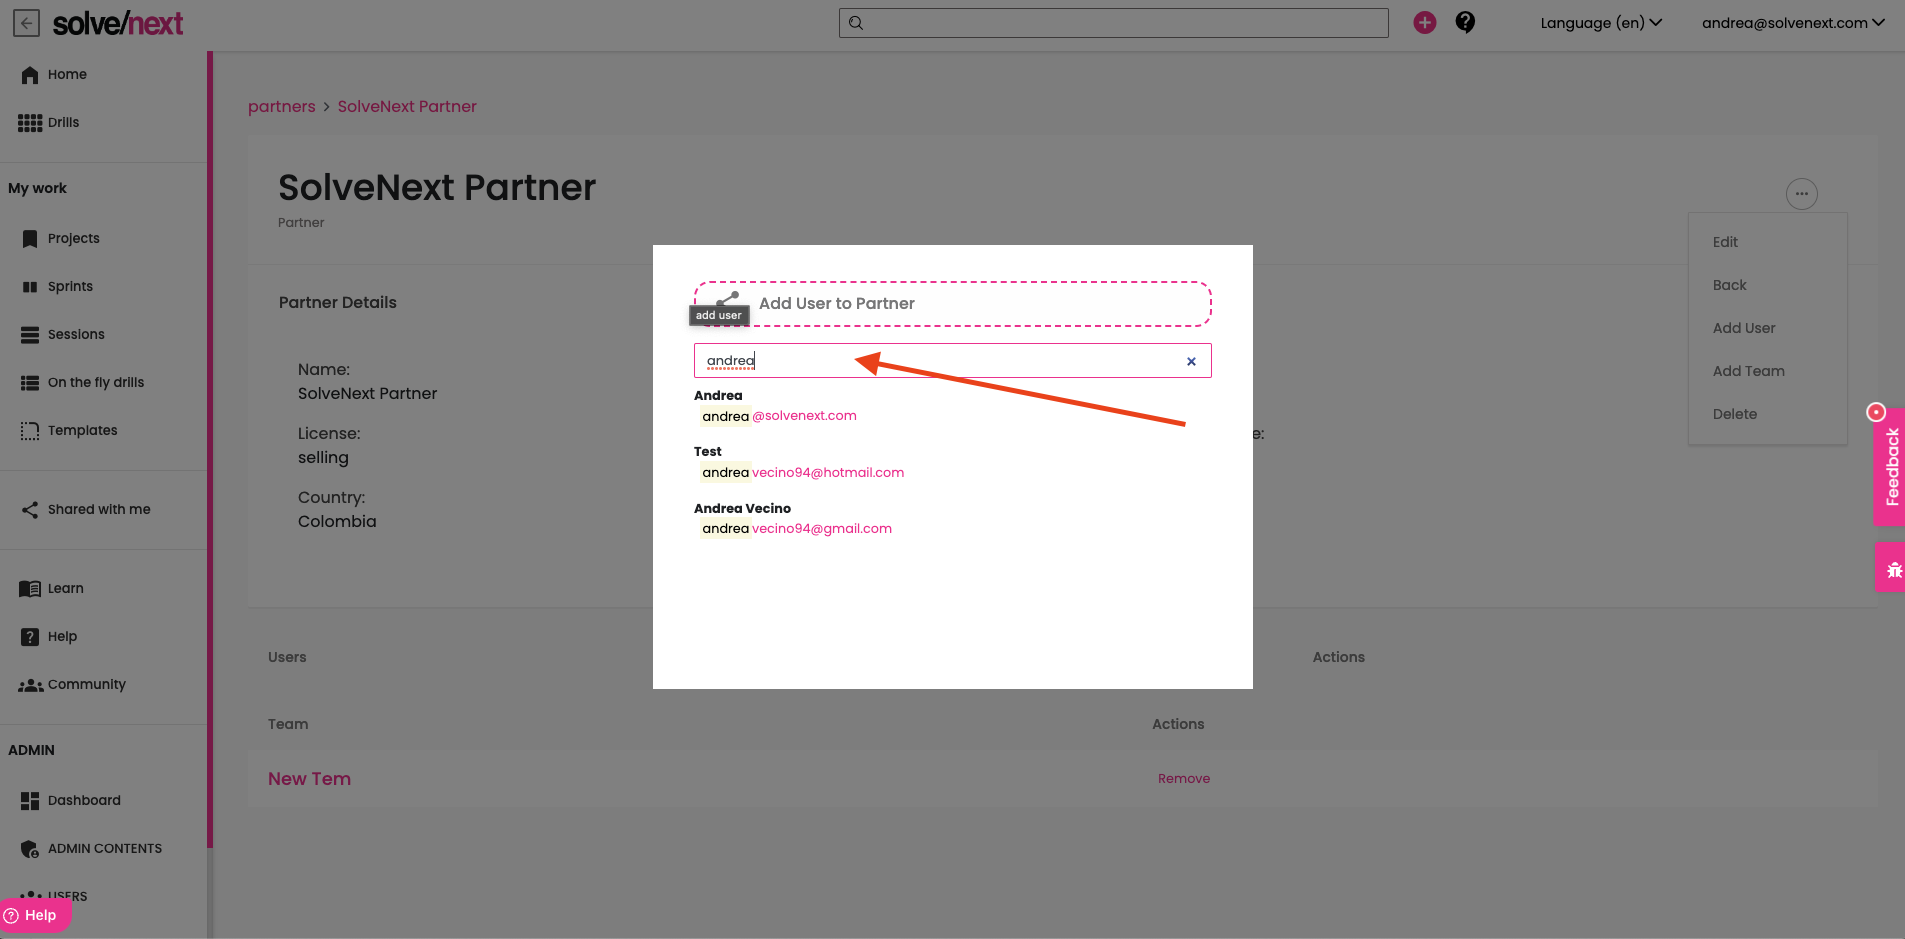The image size is (1905, 939).
Task: Click the Learn book icon
Action: (x=30, y=589)
